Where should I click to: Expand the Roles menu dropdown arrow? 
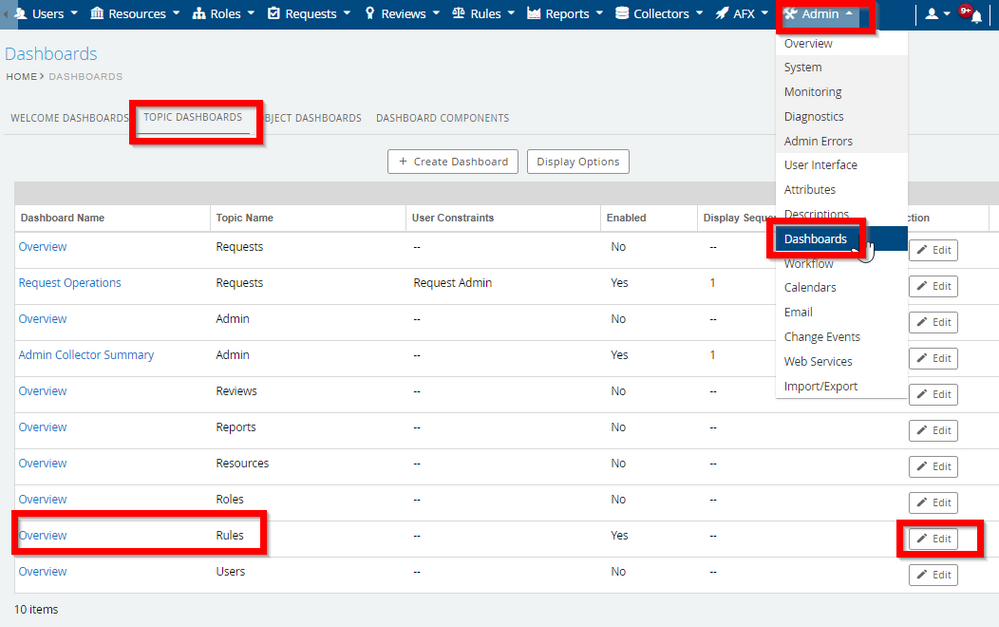point(250,14)
